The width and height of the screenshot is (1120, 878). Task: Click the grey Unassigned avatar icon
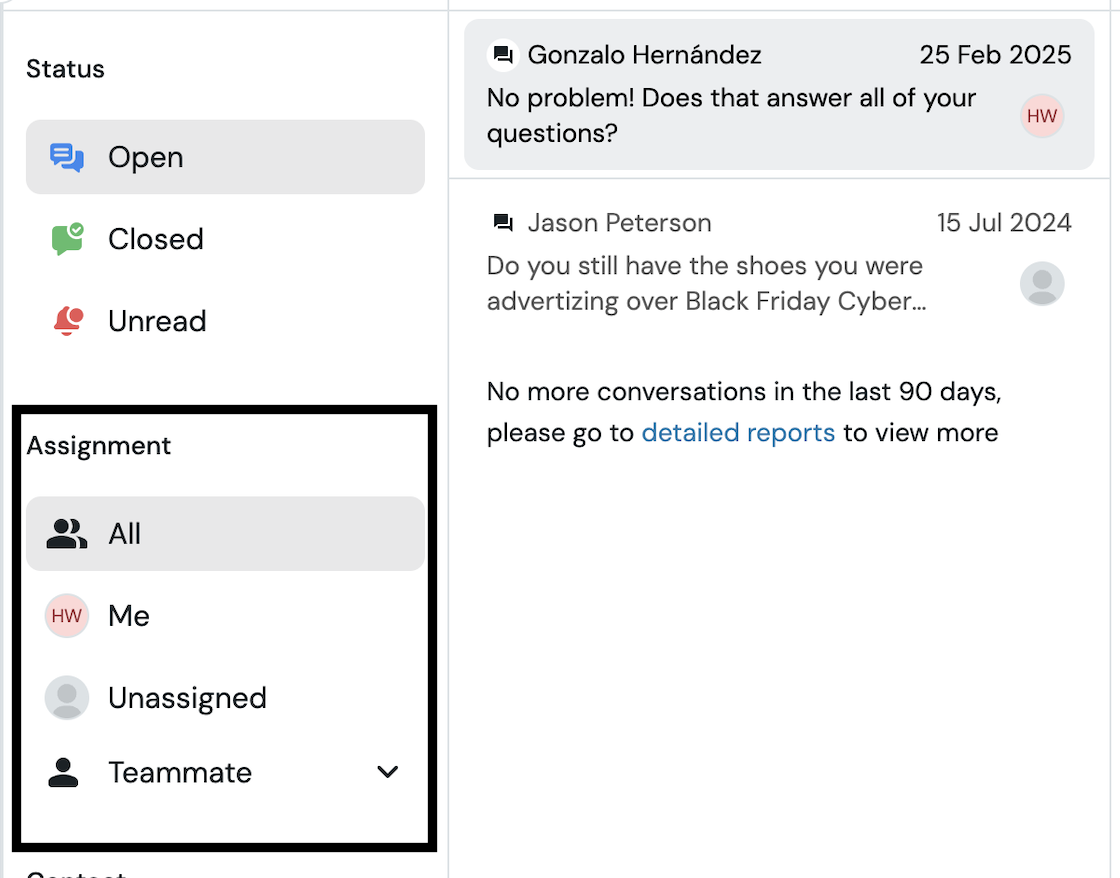click(x=66, y=697)
